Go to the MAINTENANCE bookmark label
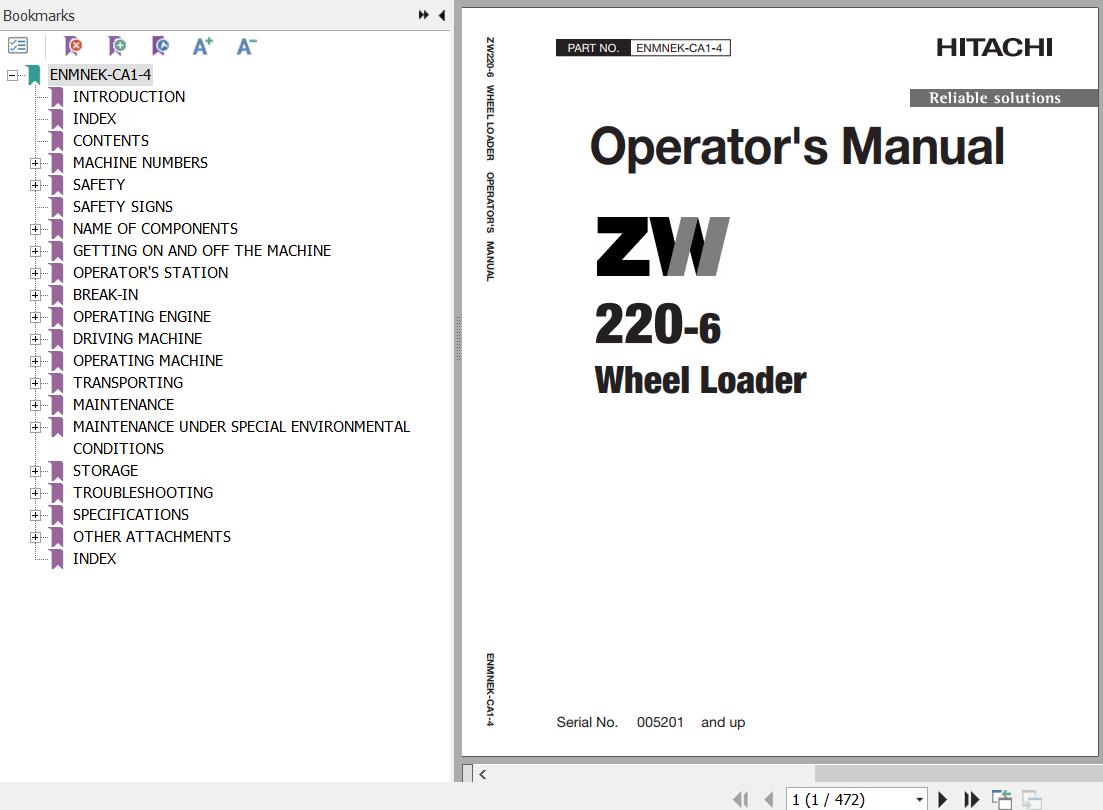 pyautogui.click(x=123, y=405)
